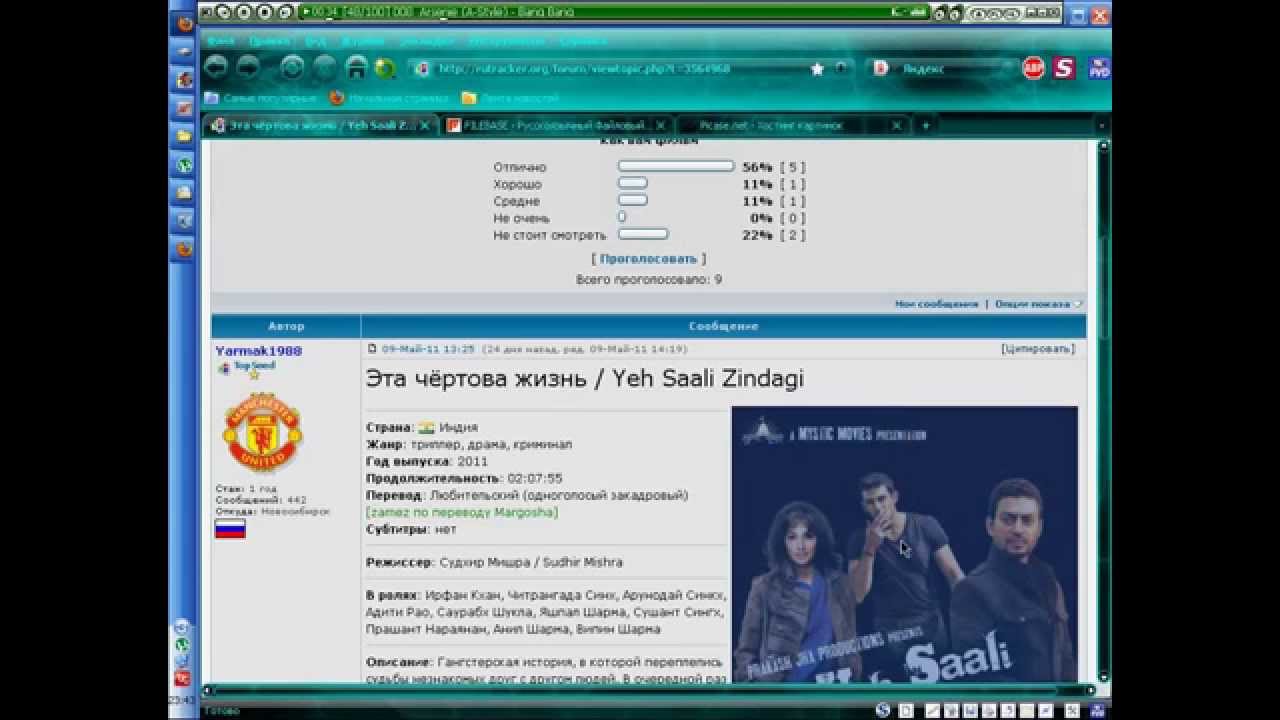Click the zamez по переводу Margosha text
Screen dimensions: 1280x720
[462, 512]
